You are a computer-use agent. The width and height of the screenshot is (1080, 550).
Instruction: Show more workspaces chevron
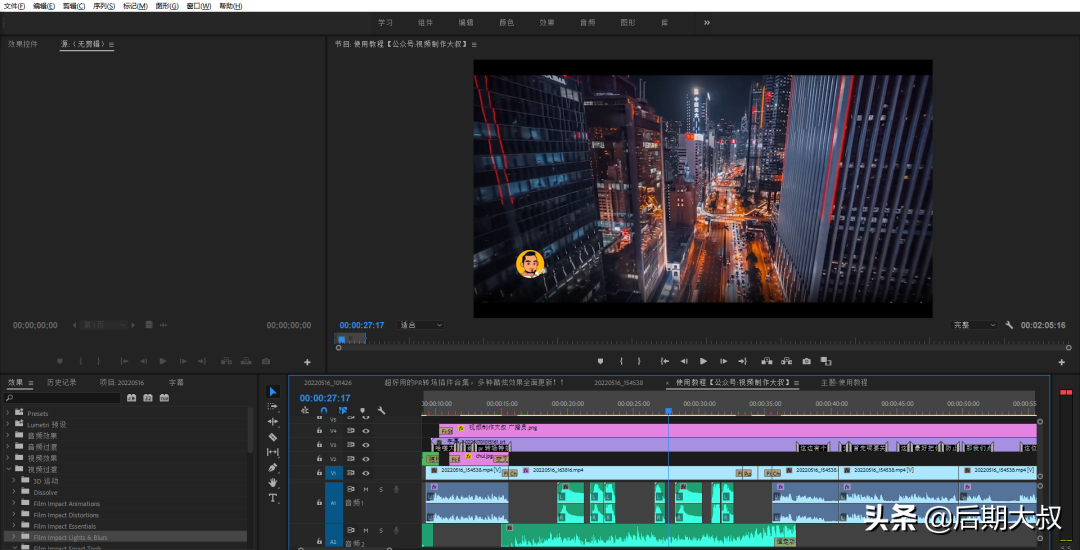(707, 23)
